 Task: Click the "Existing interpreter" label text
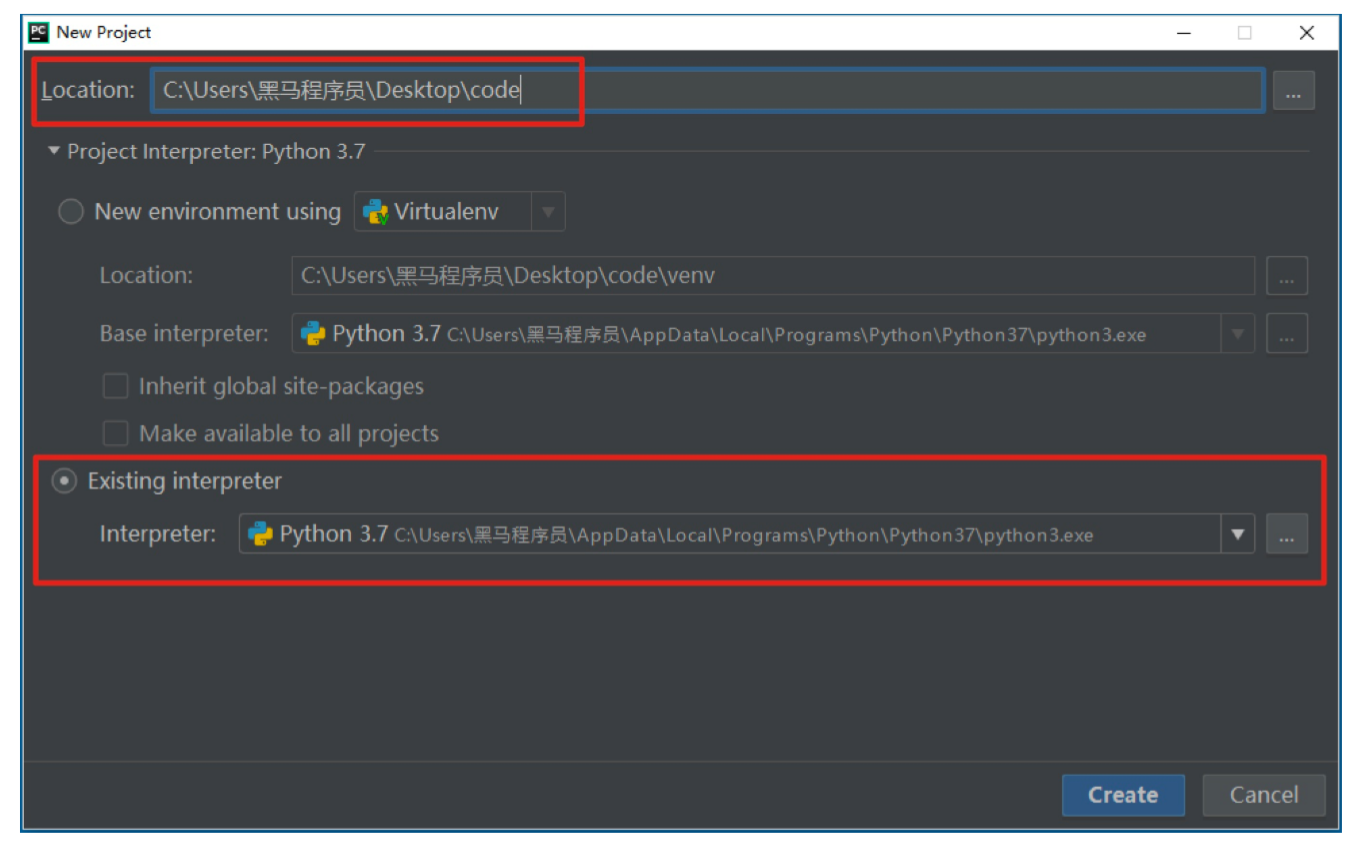(185, 481)
